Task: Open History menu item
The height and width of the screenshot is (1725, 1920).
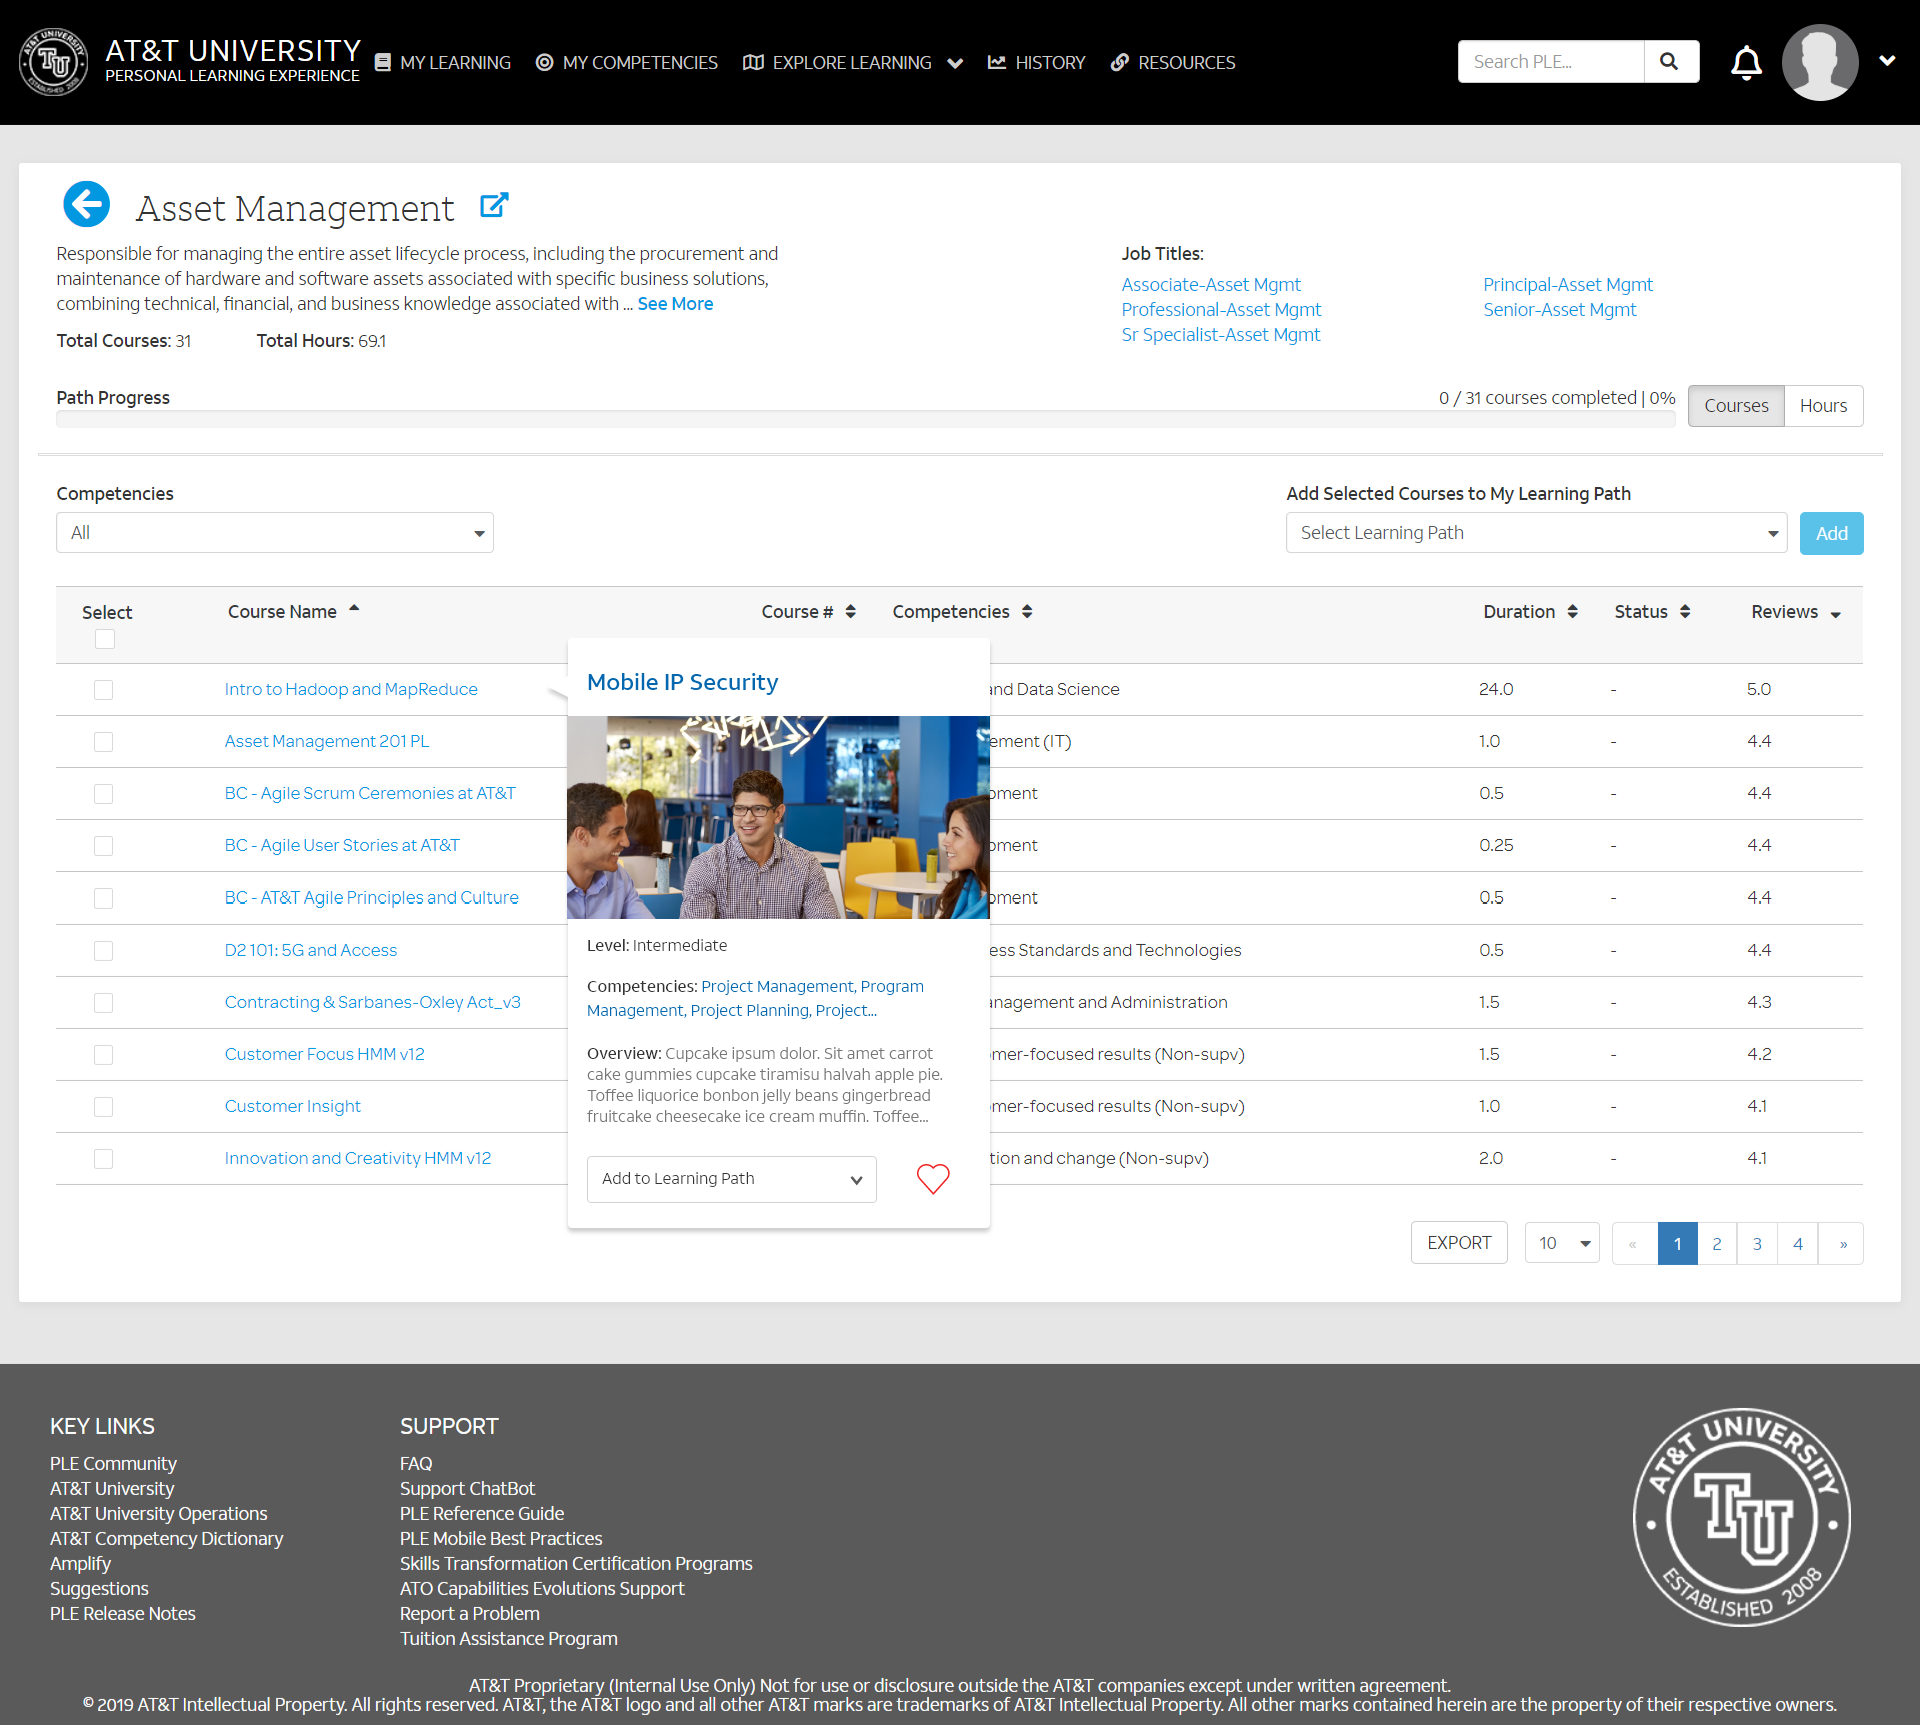Action: (x=1036, y=62)
